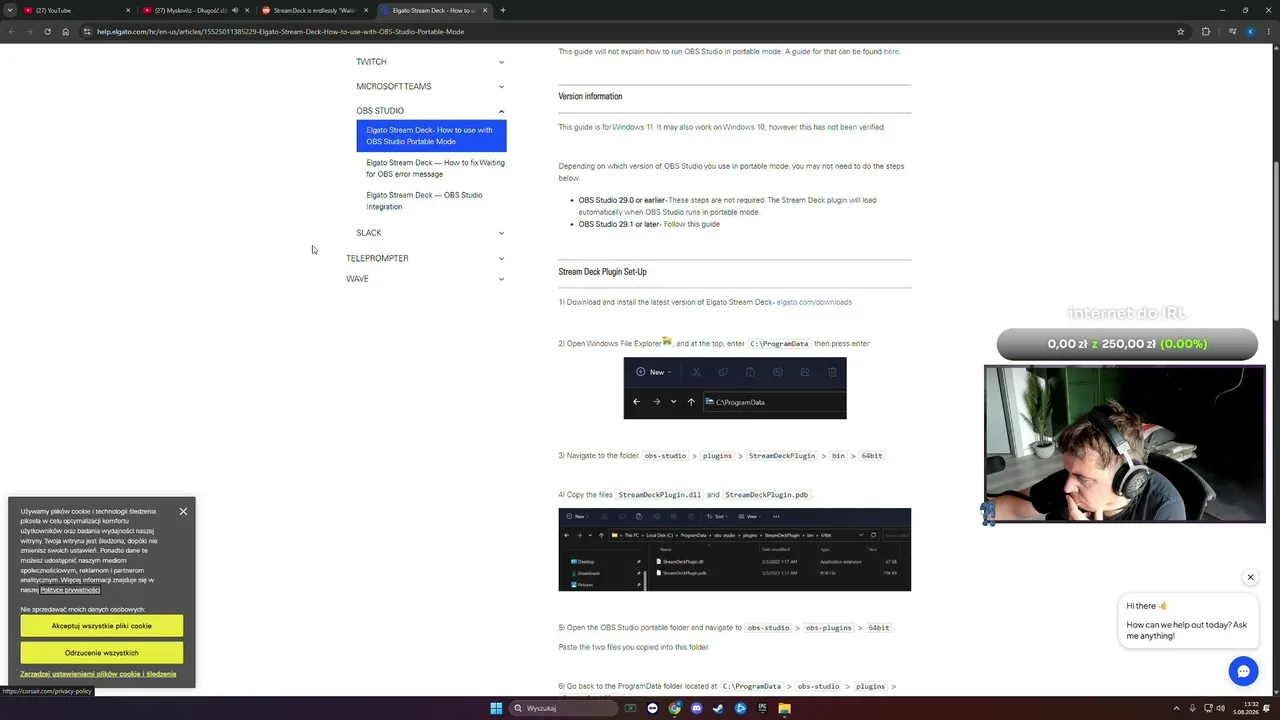Image resolution: width=1280 pixels, height=720 pixels.
Task: Visit the elgato.com/downloads link
Action: coord(814,302)
